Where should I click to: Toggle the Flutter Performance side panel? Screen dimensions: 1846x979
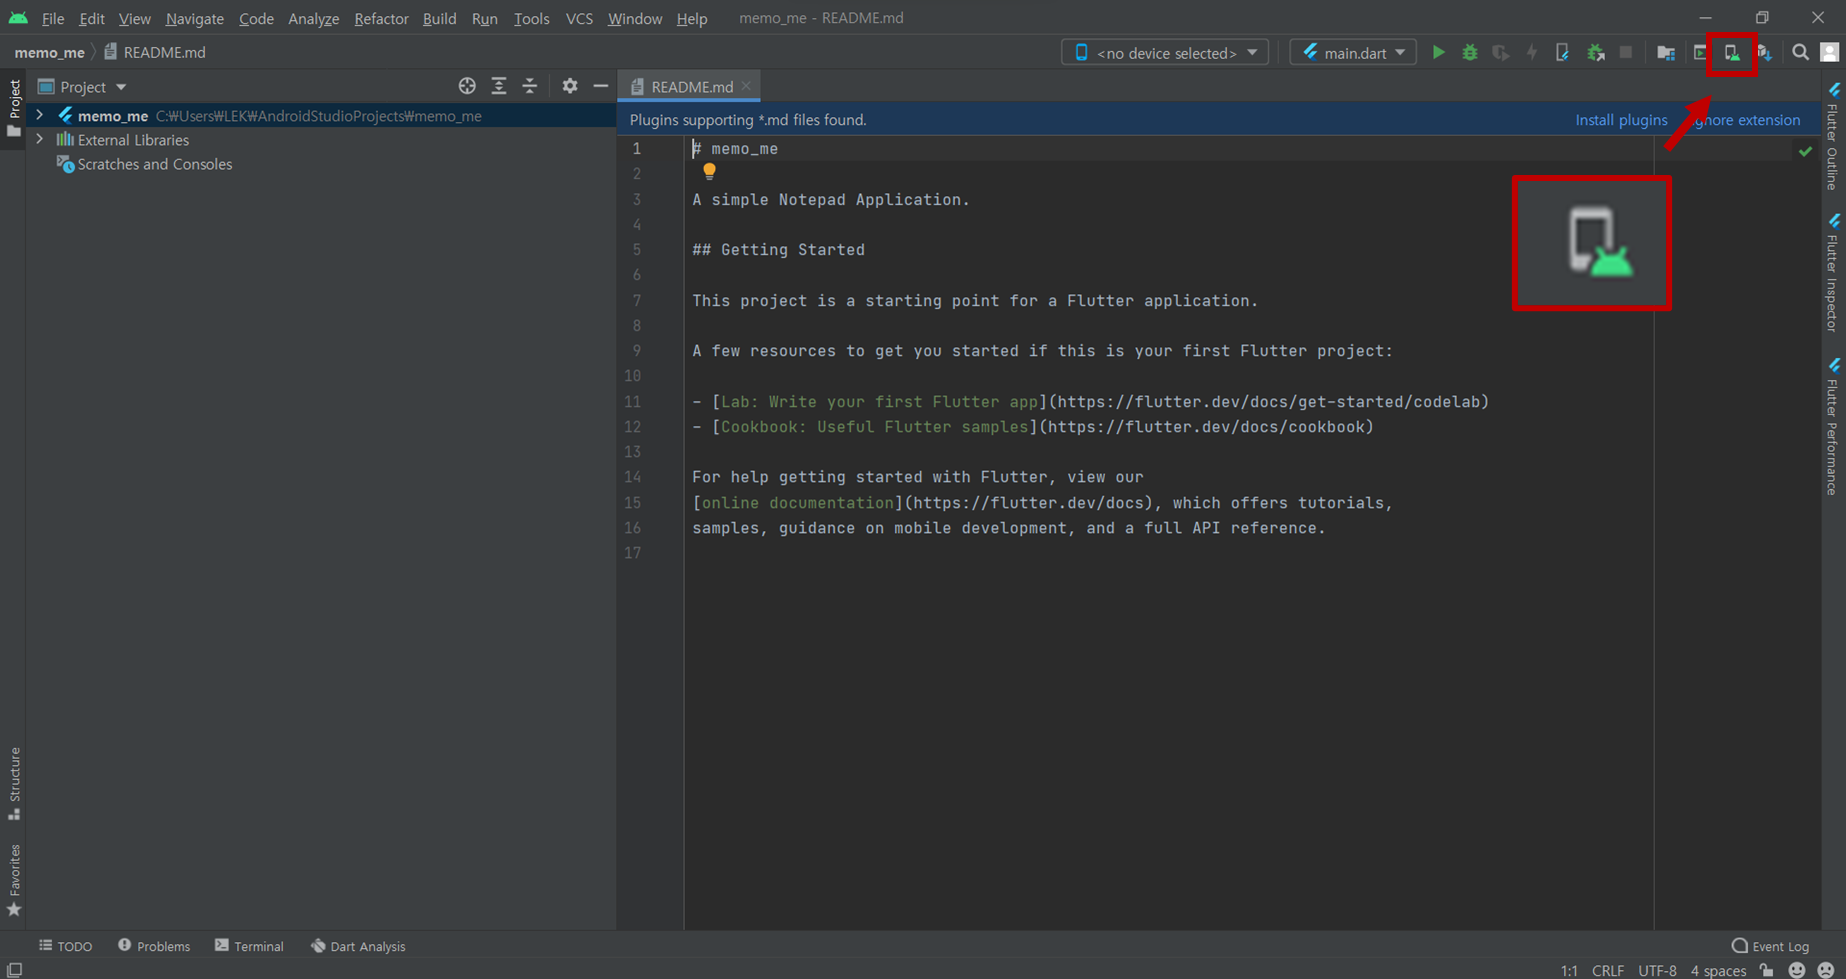[1833, 426]
